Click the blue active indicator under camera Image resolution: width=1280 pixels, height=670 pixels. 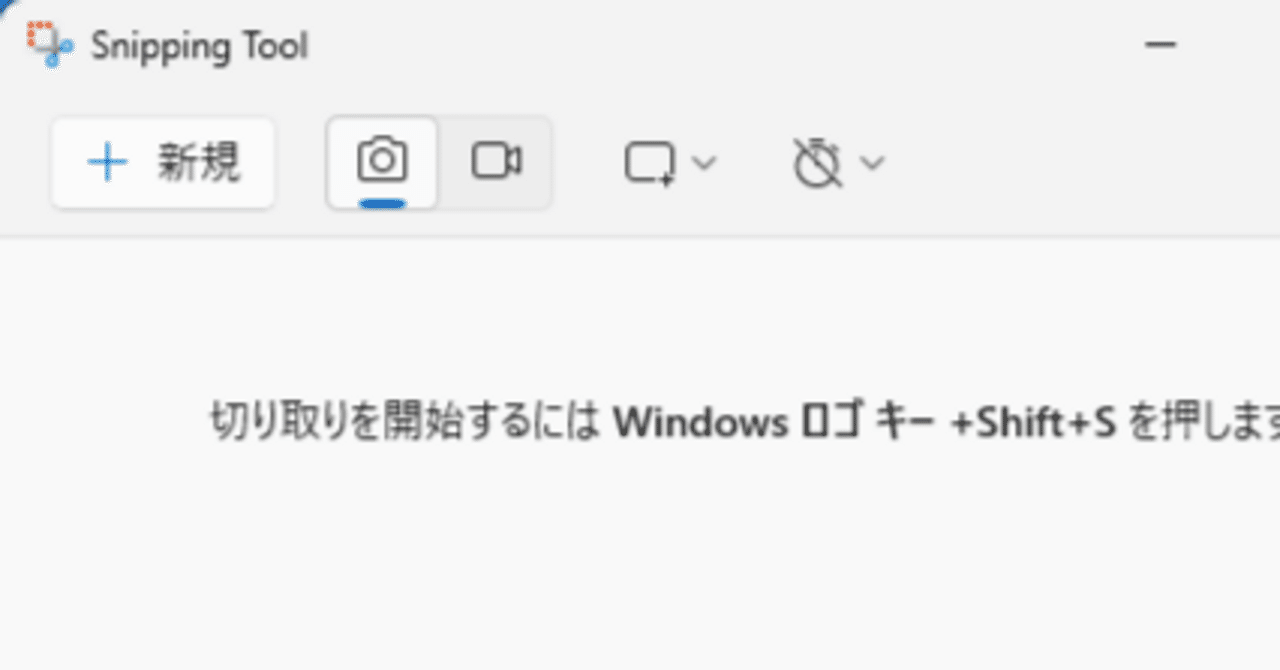pyautogui.click(x=381, y=203)
